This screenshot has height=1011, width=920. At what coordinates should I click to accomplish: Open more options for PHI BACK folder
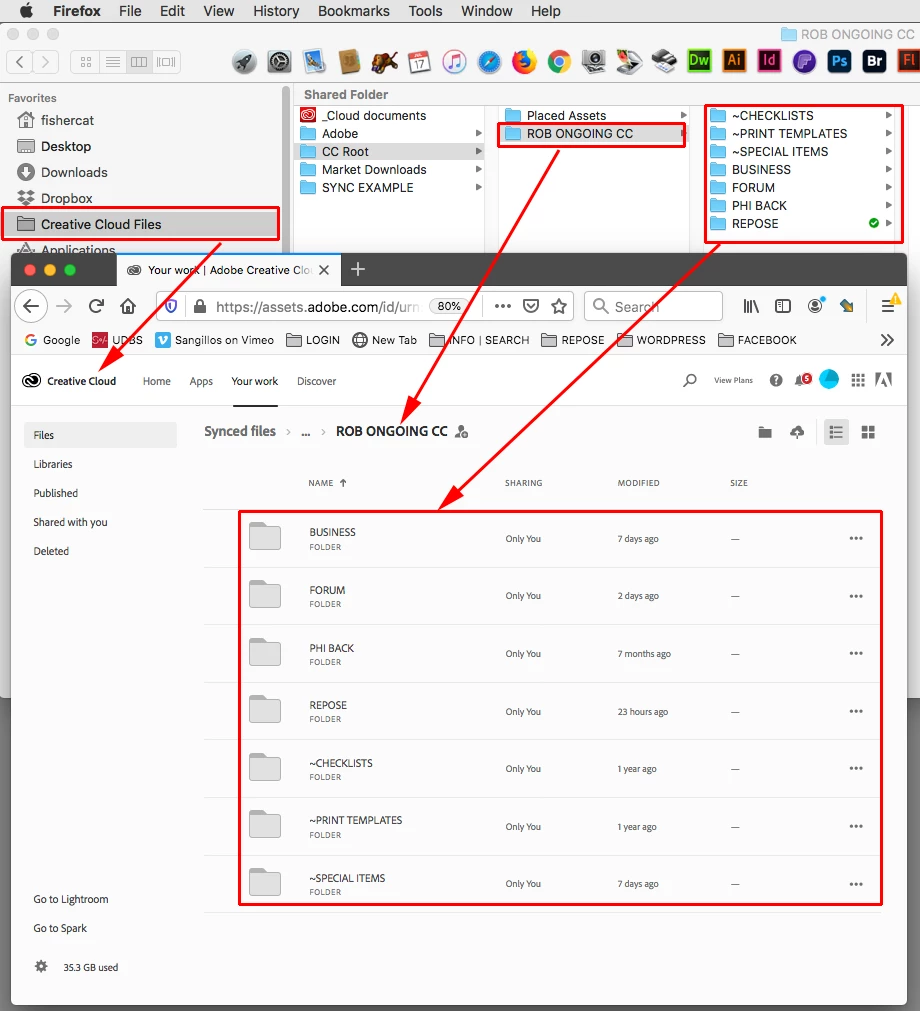click(x=856, y=653)
